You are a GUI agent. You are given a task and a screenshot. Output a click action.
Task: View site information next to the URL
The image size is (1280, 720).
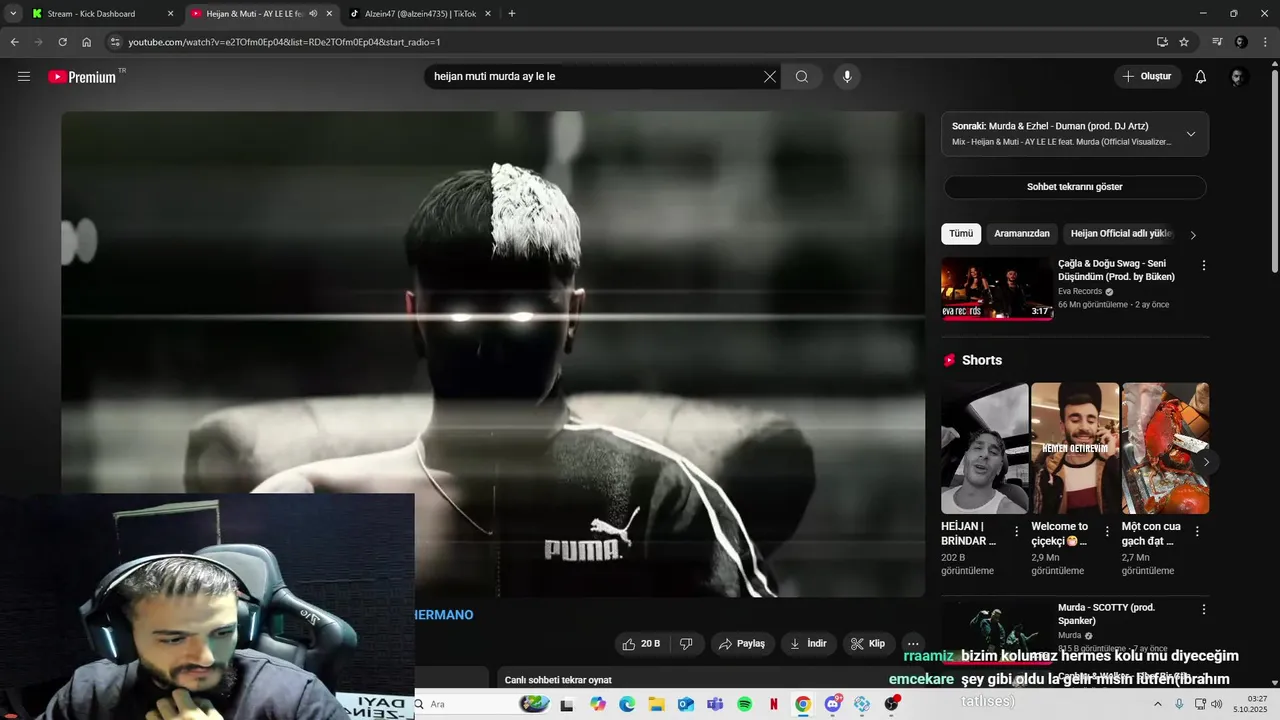pos(115,42)
